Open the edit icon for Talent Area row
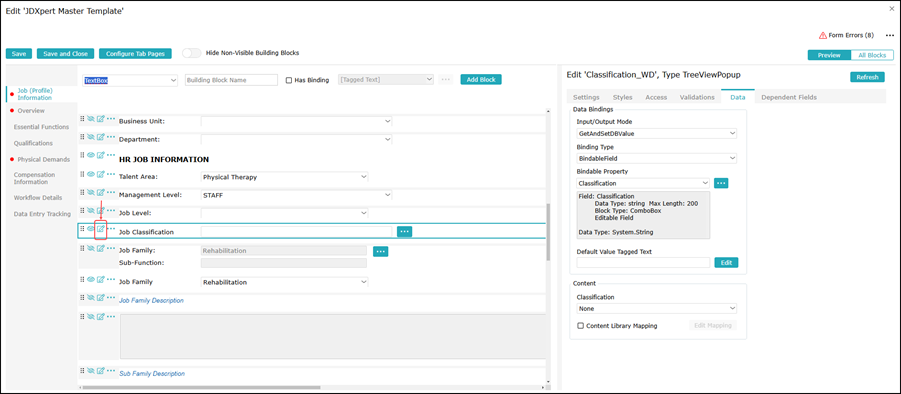 [x=101, y=174]
